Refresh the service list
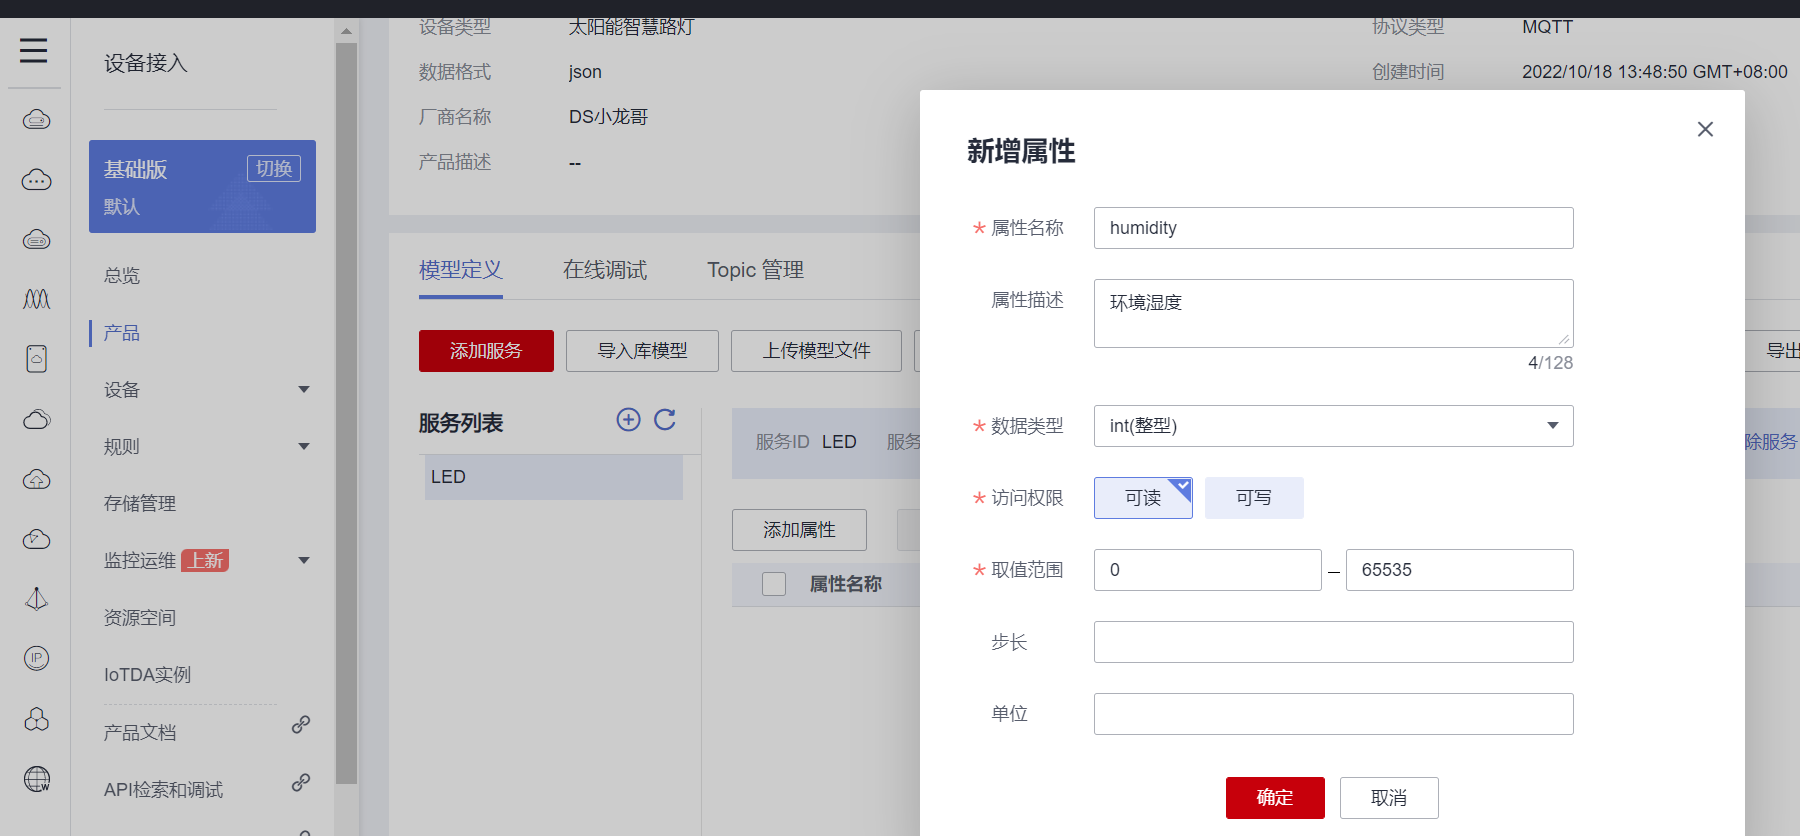Screen dimensions: 1800x836 point(665,420)
